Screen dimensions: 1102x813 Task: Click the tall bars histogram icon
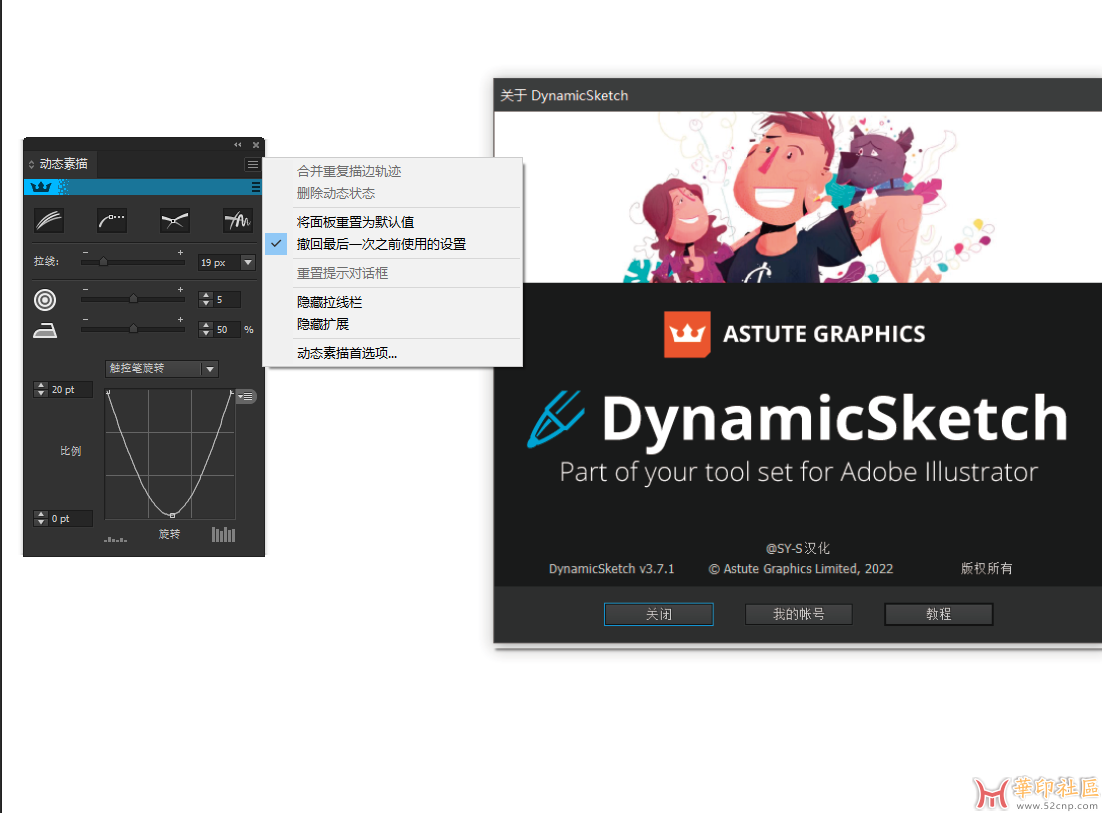pos(223,535)
